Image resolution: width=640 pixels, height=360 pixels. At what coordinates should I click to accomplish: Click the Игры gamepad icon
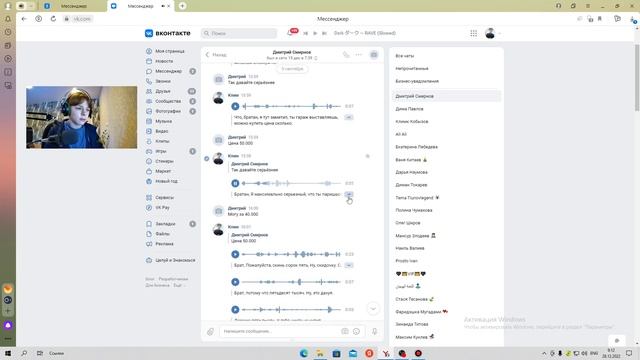[149, 151]
